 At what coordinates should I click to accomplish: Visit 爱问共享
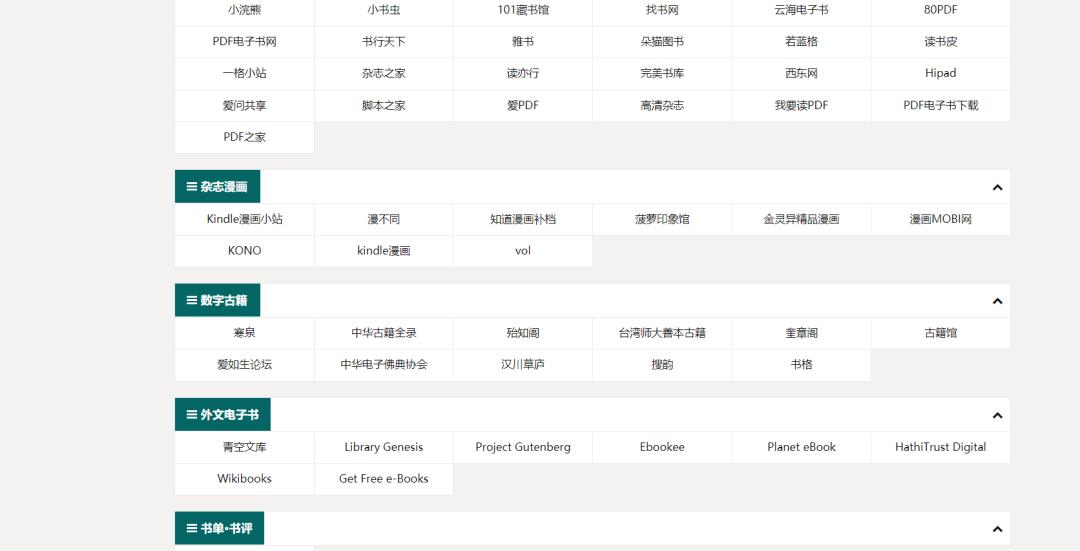(x=245, y=105)
